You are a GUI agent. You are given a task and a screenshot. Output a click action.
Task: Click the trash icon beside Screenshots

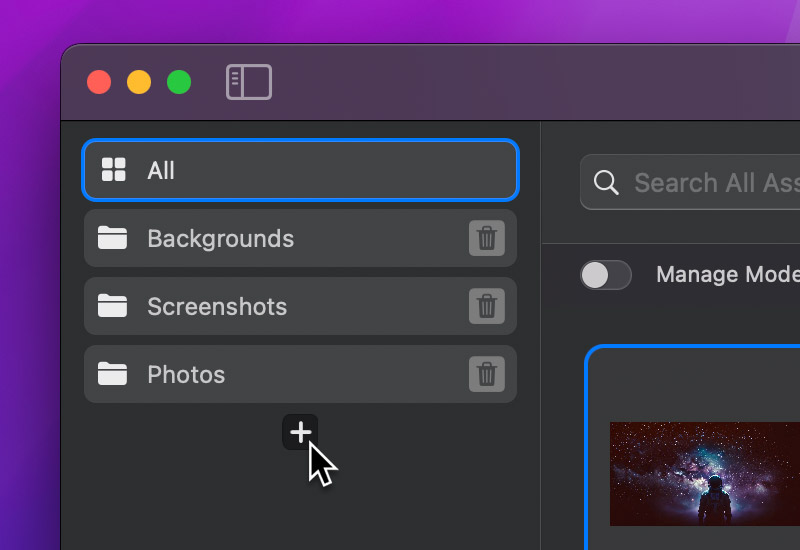tap(486, 307)
